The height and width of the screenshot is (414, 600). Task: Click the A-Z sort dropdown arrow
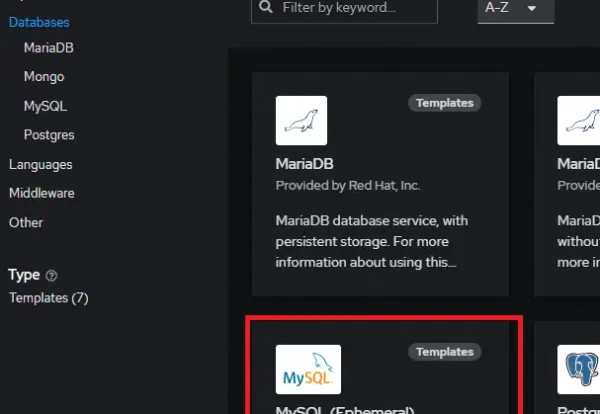coord(532,8)
